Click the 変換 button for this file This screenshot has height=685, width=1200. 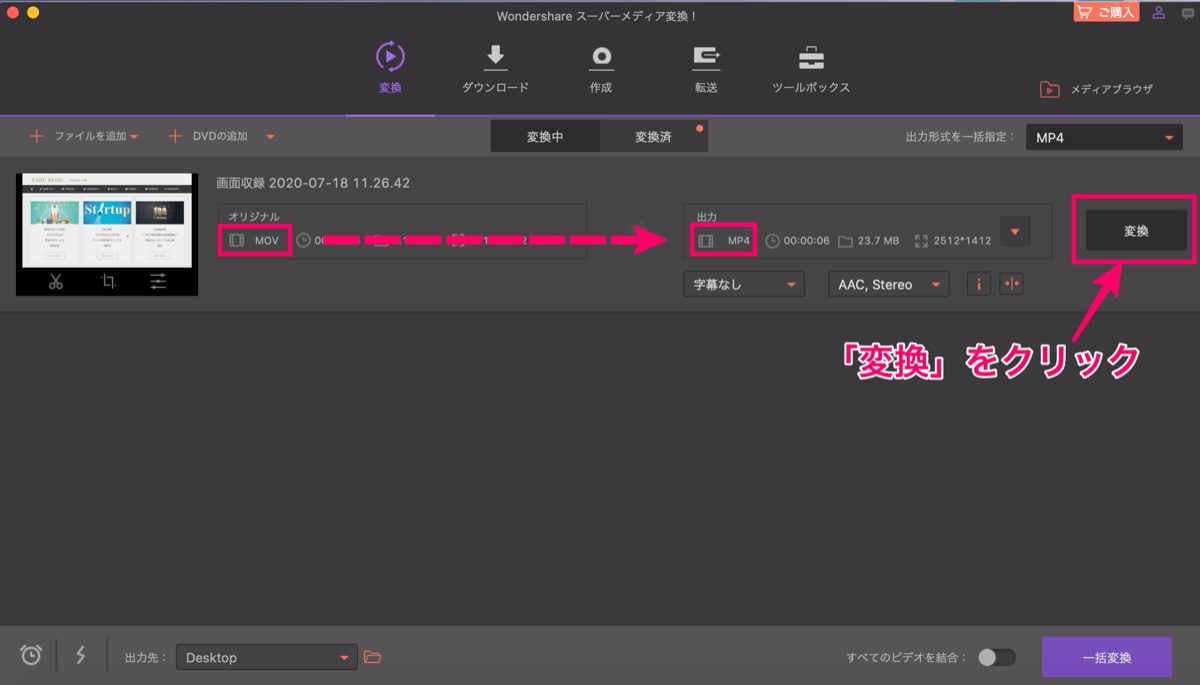pos(1136,231)
